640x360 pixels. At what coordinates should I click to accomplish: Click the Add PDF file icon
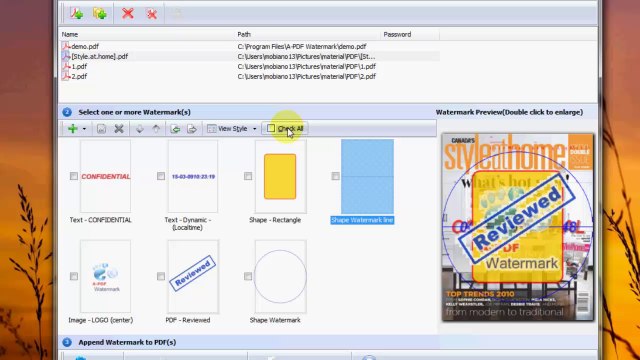(x=76, y=13)
